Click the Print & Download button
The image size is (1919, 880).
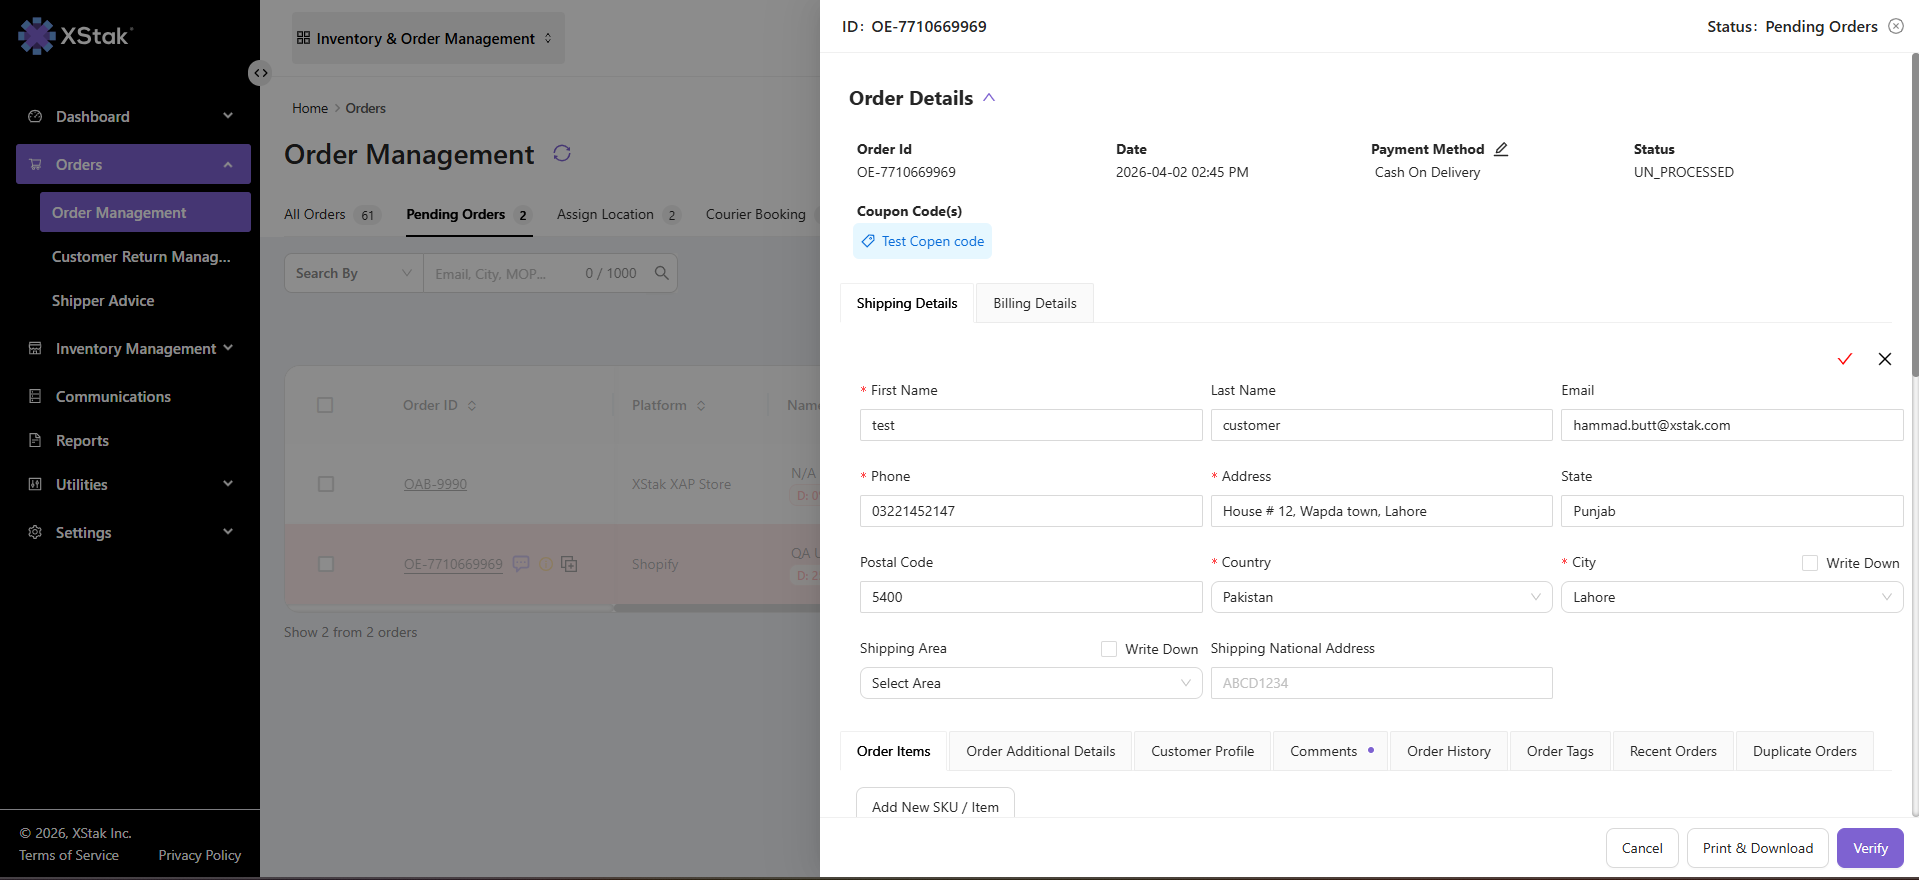[1758, 848]
